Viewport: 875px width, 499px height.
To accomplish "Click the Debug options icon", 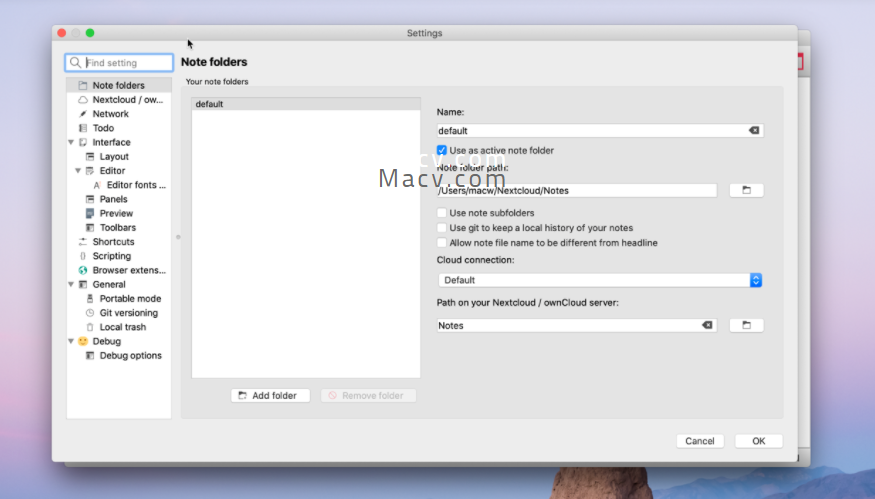I will (x=90, y=356).
